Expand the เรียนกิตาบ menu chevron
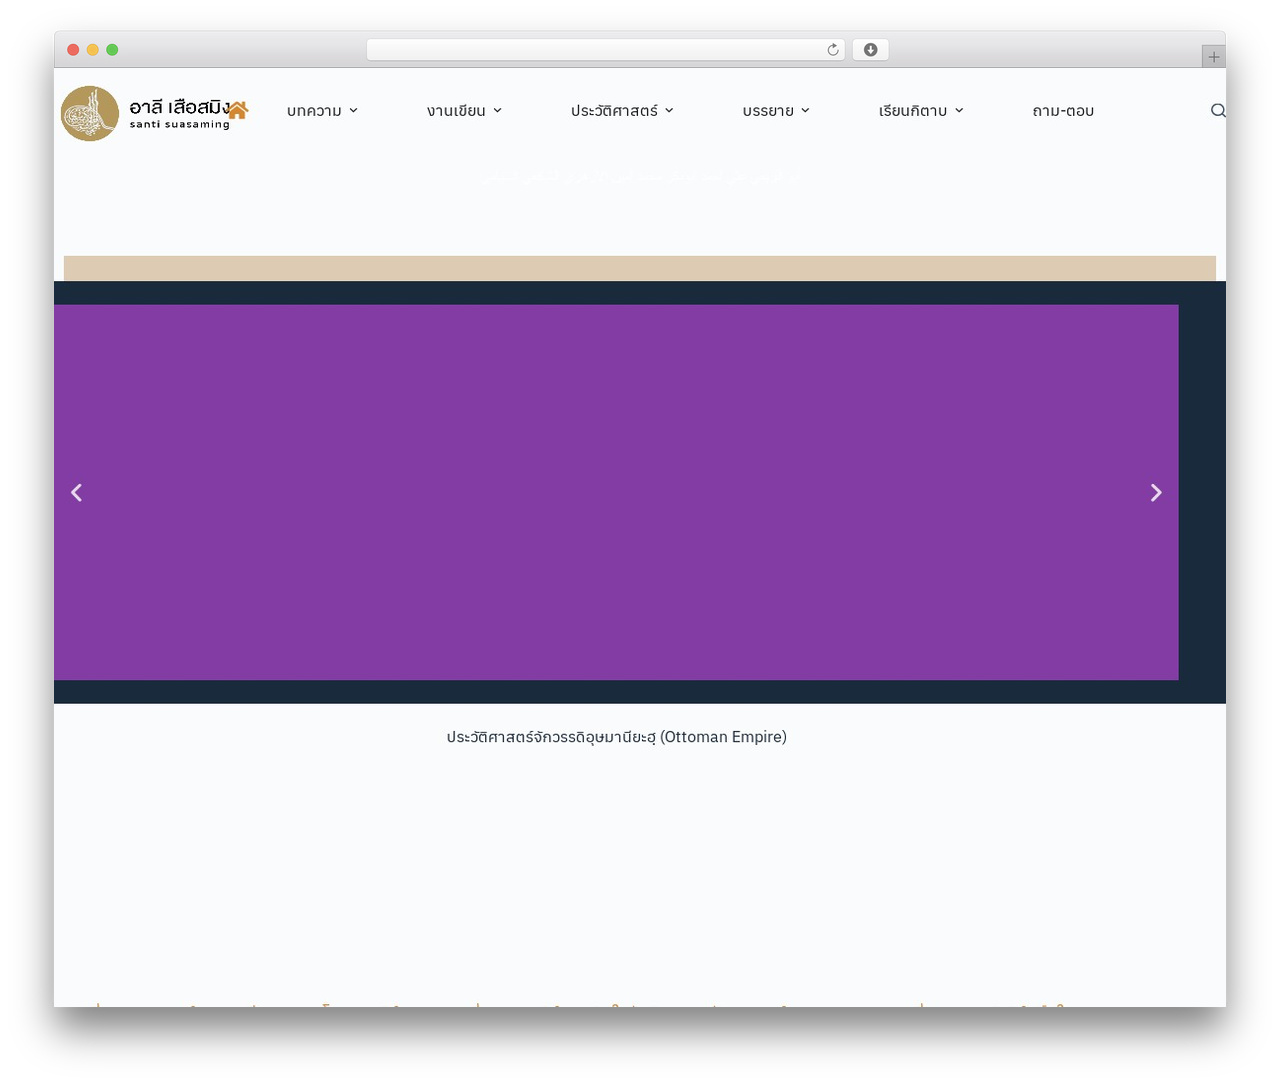Screen dimensions: 1280x1084 tap(959, 111)
